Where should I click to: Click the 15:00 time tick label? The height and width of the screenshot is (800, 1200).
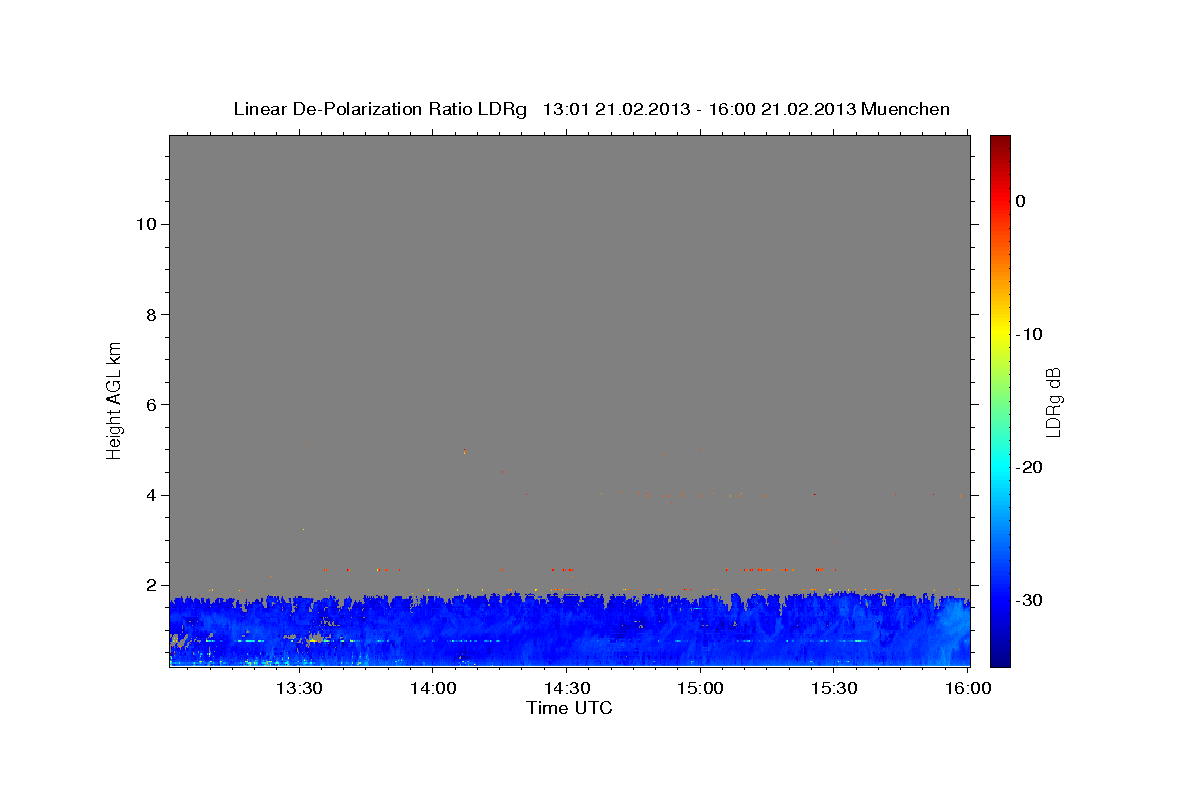click(x=700, y=688)
